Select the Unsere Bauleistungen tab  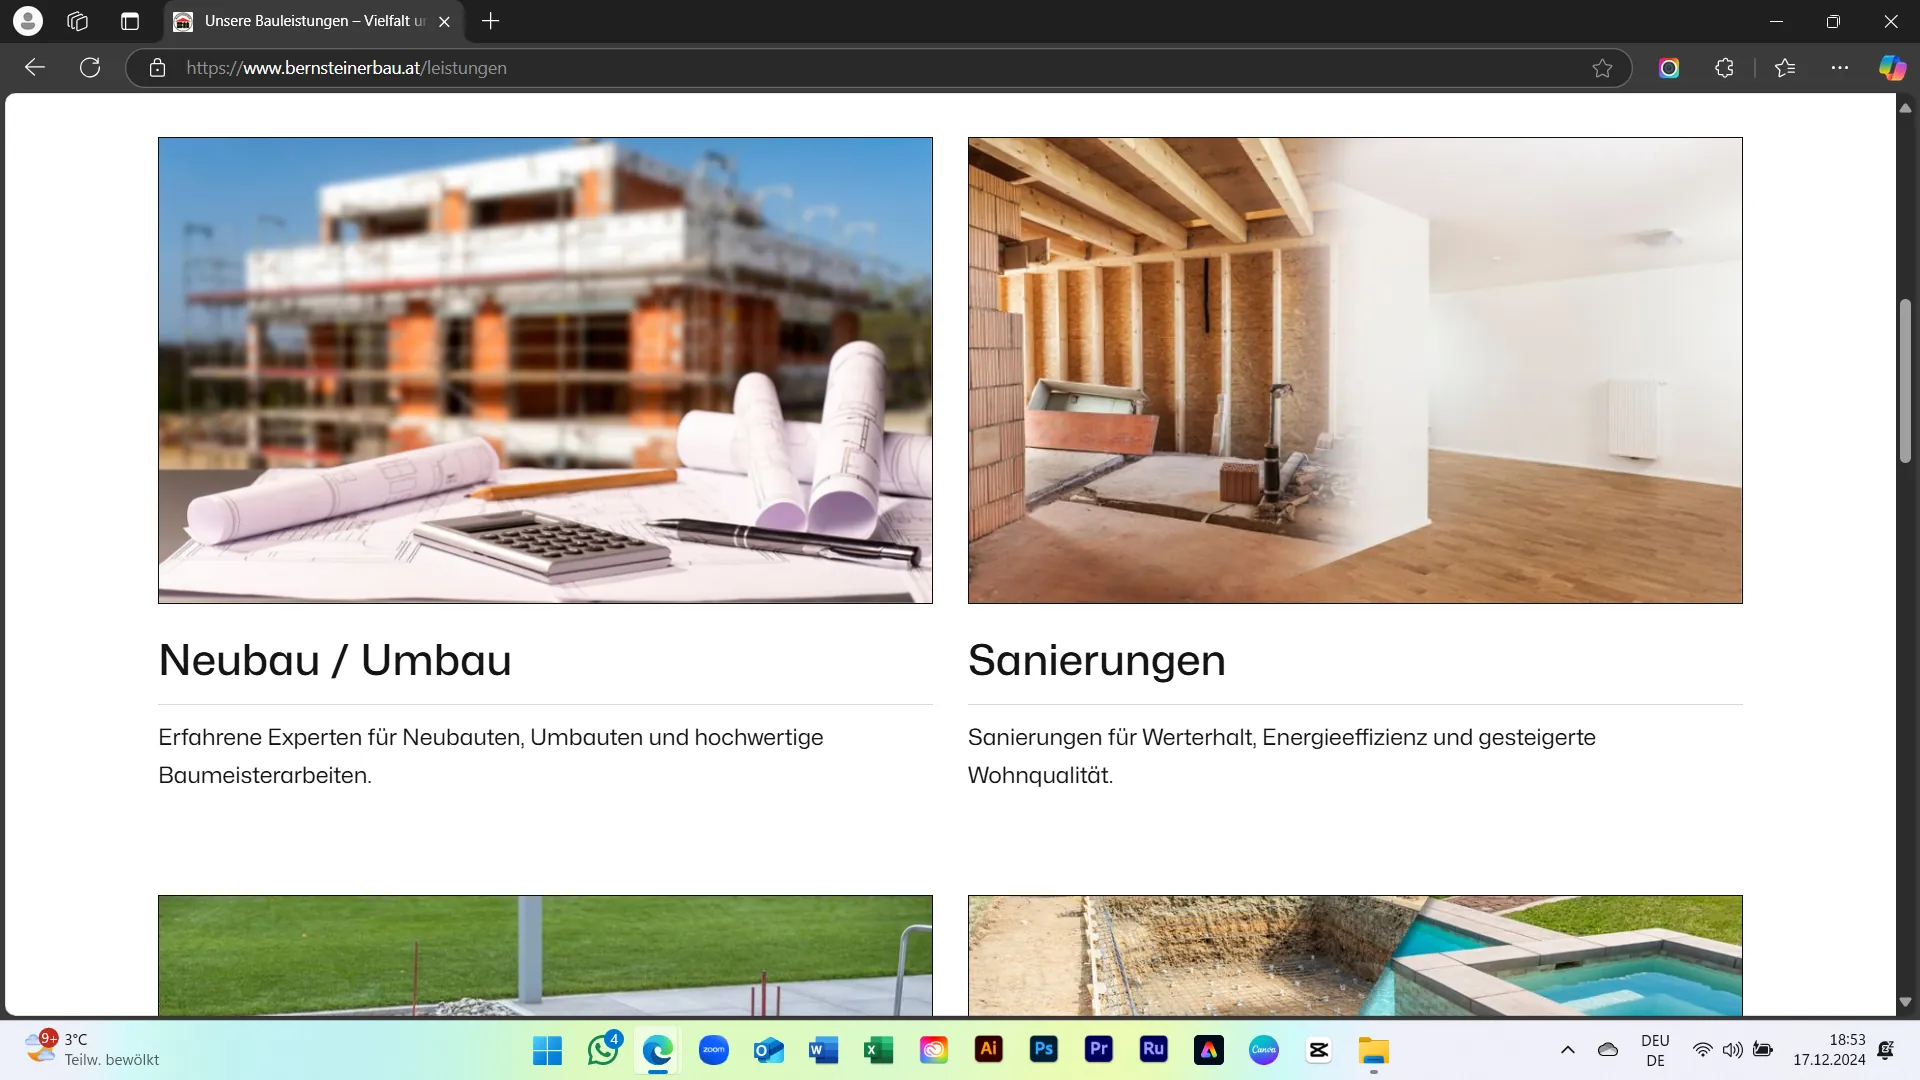313,21
